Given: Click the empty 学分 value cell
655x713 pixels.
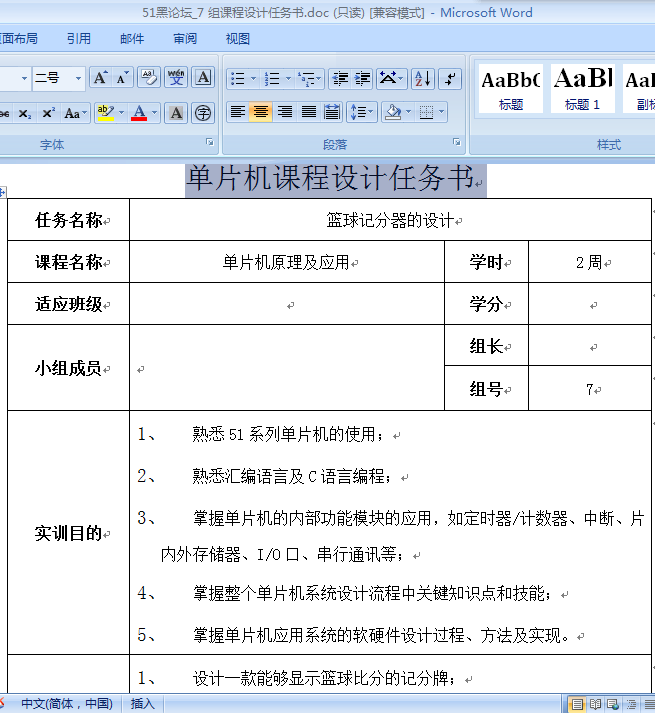Looking at the screenshot, I should coord(590,304).
